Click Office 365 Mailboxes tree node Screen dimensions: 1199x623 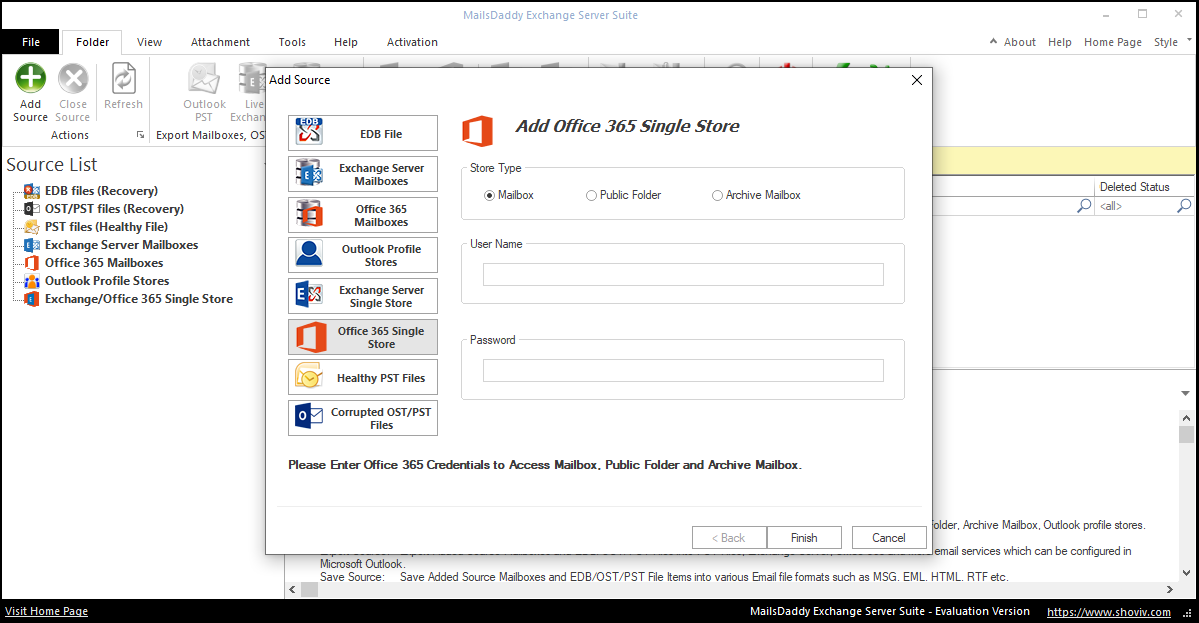(x=104, y=262)
